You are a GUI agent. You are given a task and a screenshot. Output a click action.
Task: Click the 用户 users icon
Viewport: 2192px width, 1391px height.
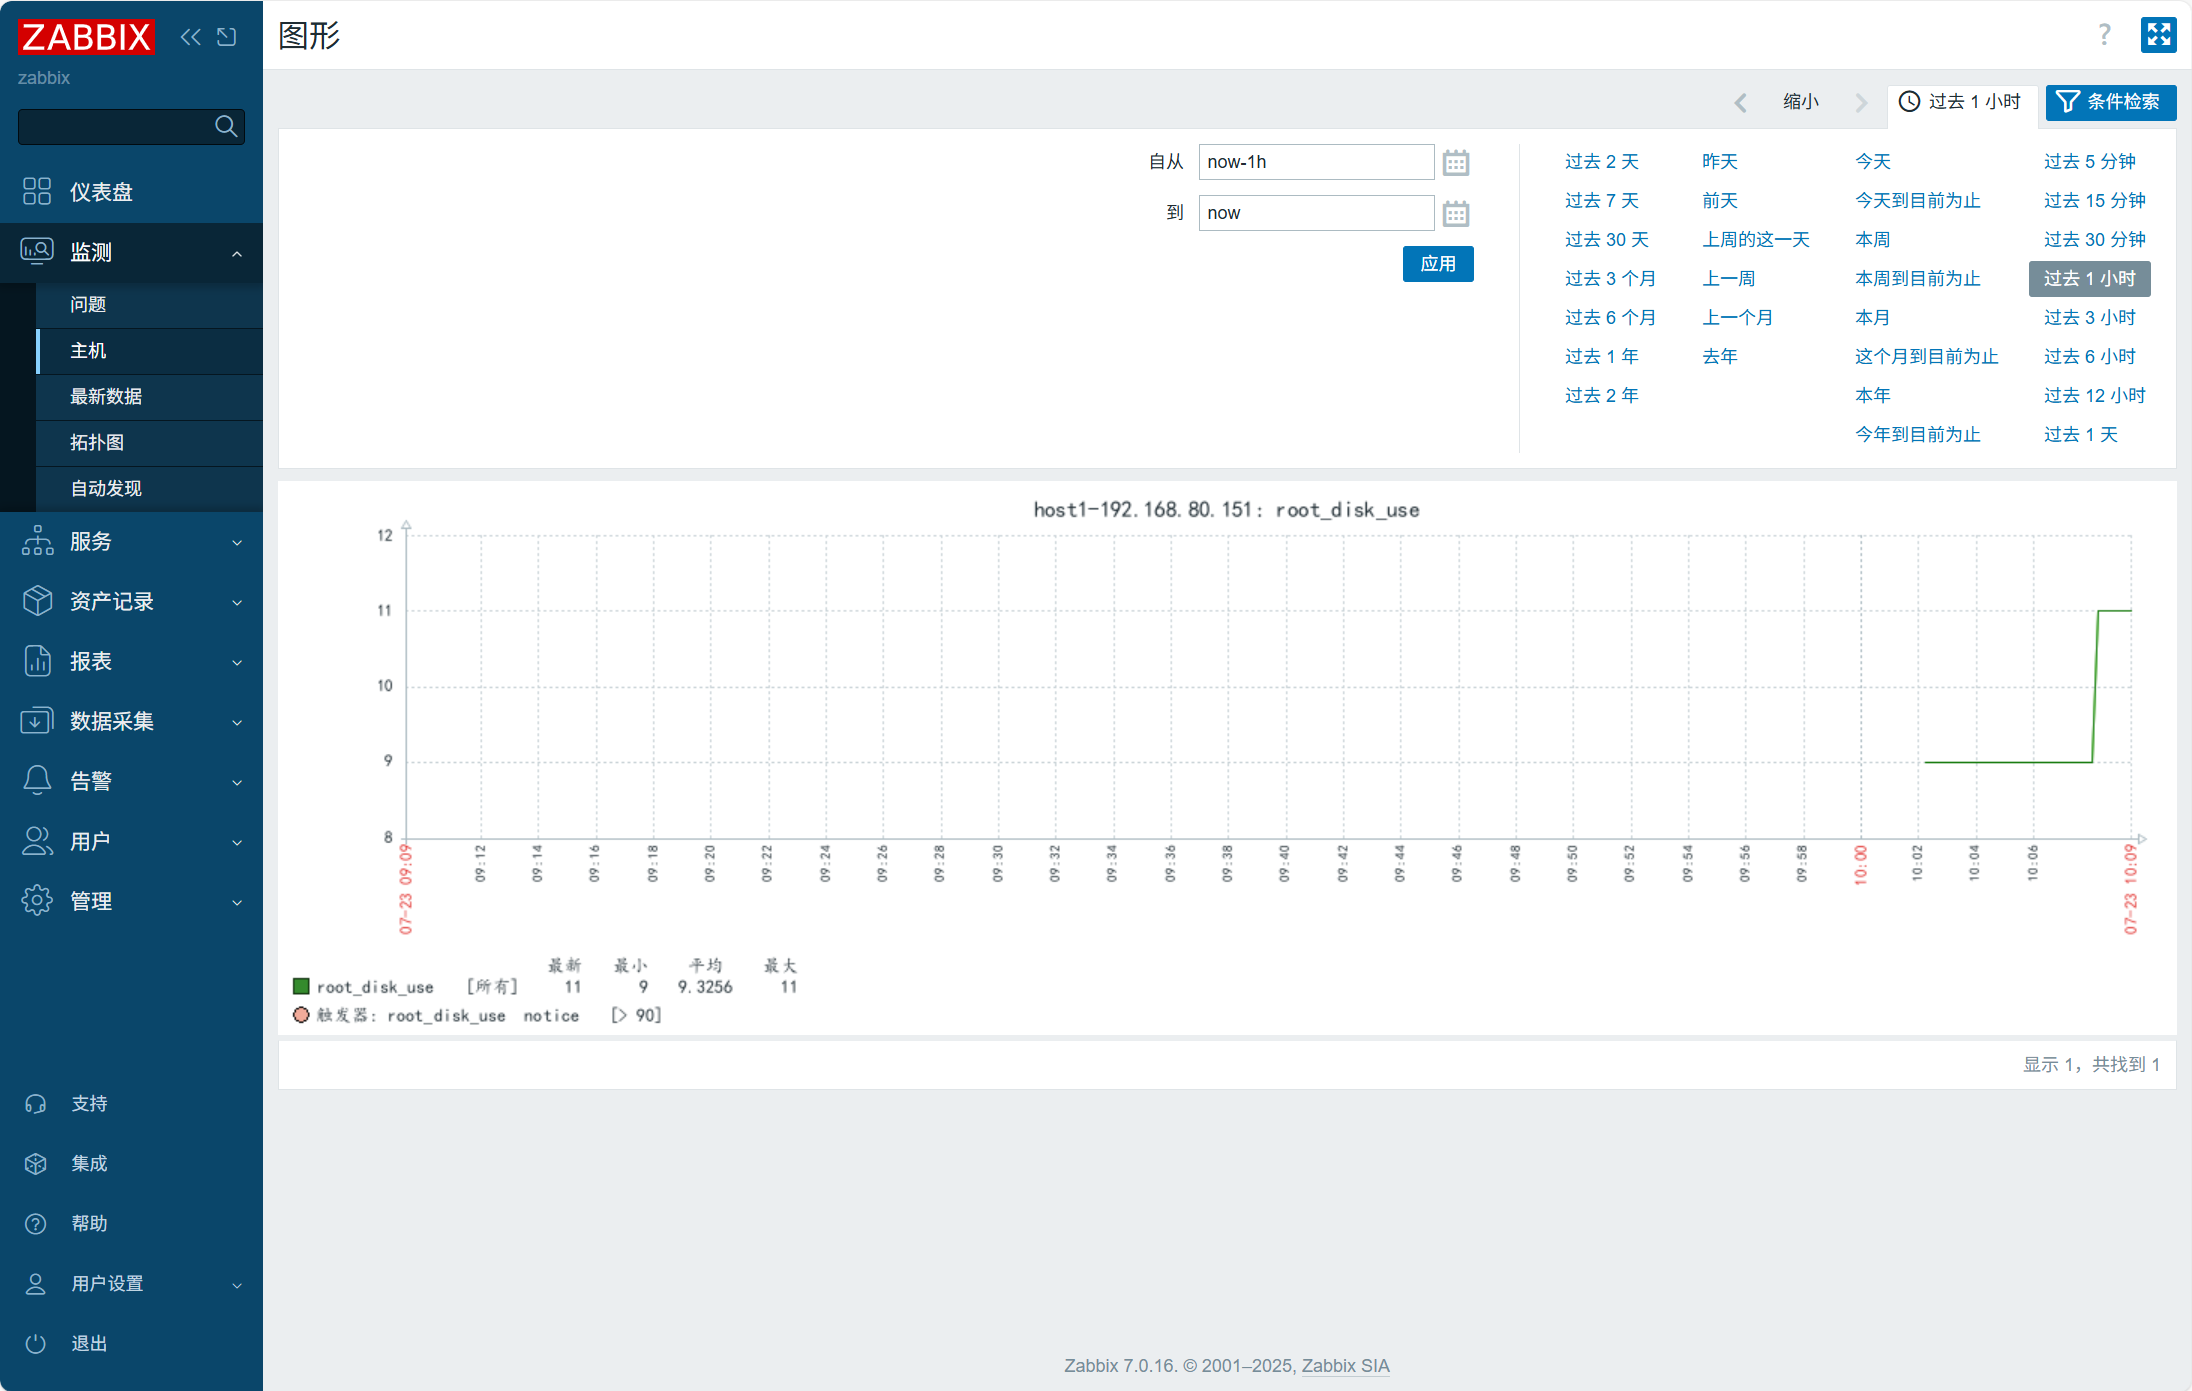pyautogui.click(x=37, y=841)
